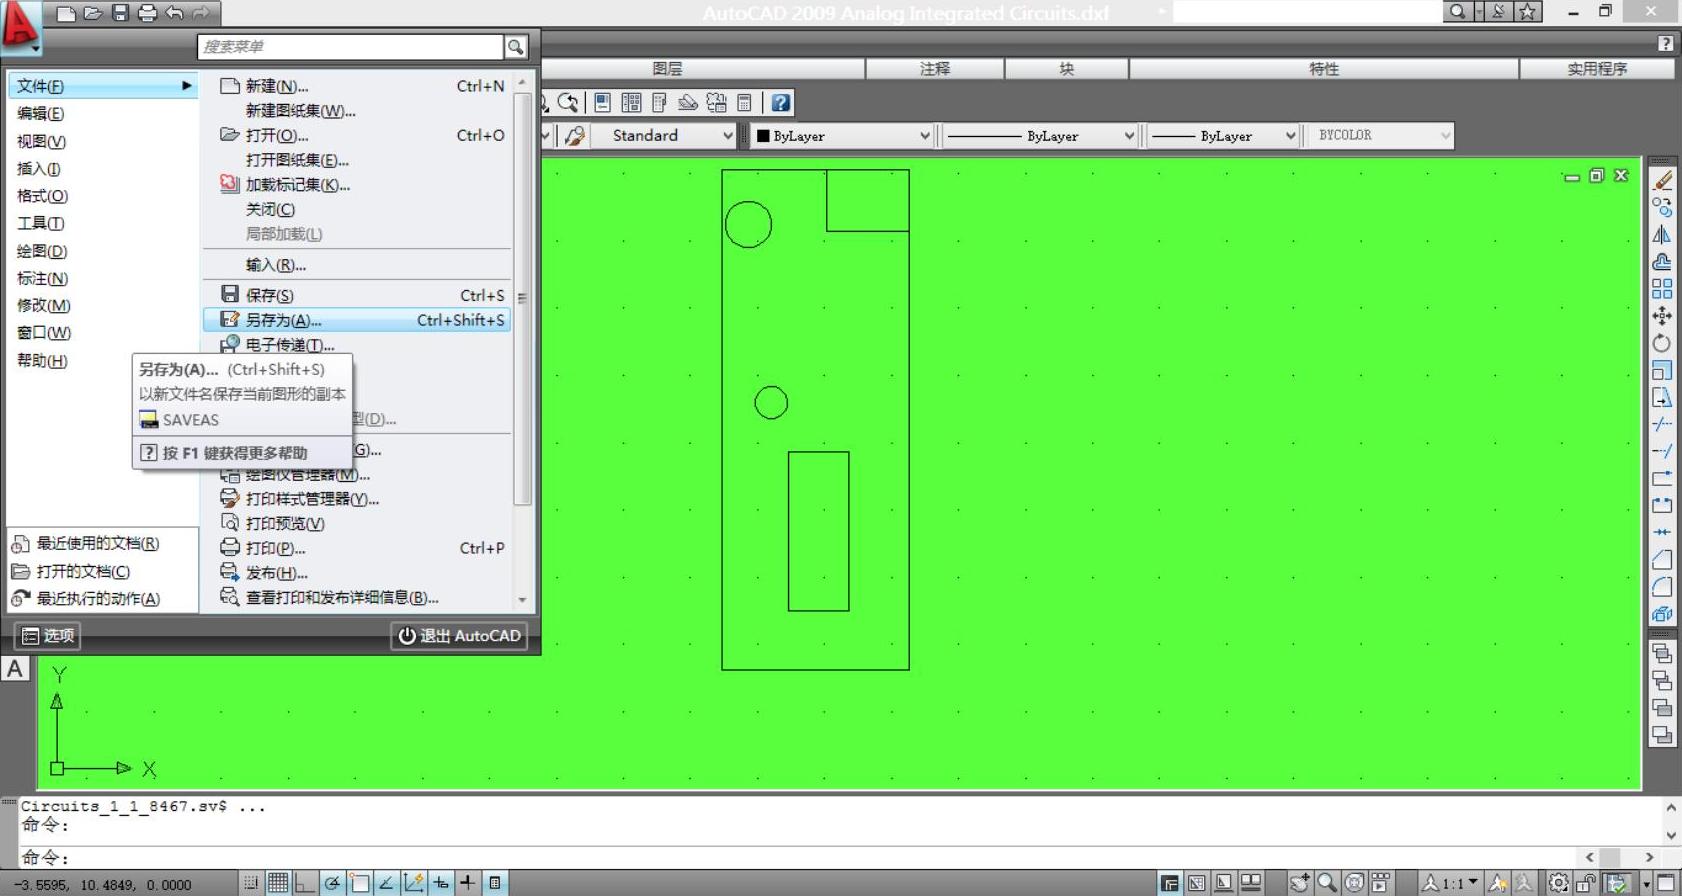This screenshot has height=896, width=1682.
Task: Click the 搜索菜单 search input field
Action: coord(351,46)
